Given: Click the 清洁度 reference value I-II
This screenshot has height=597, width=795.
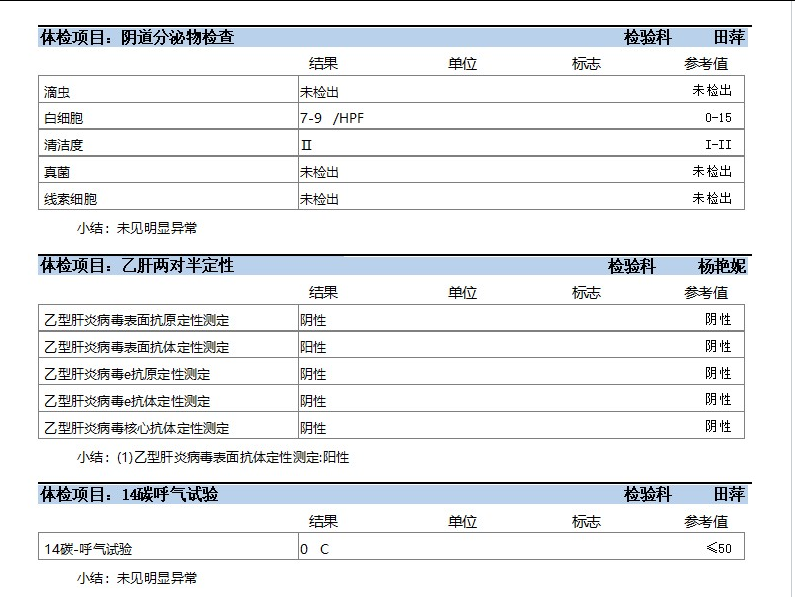Looking at the screenshot, I should [718, 144].
